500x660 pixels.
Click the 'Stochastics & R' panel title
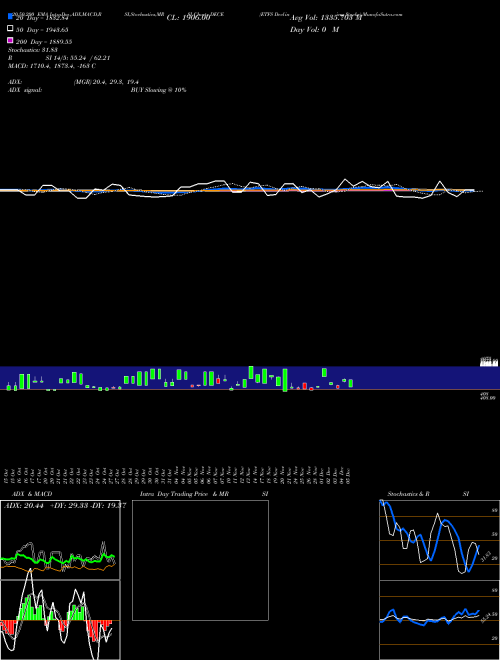point(408,494)
